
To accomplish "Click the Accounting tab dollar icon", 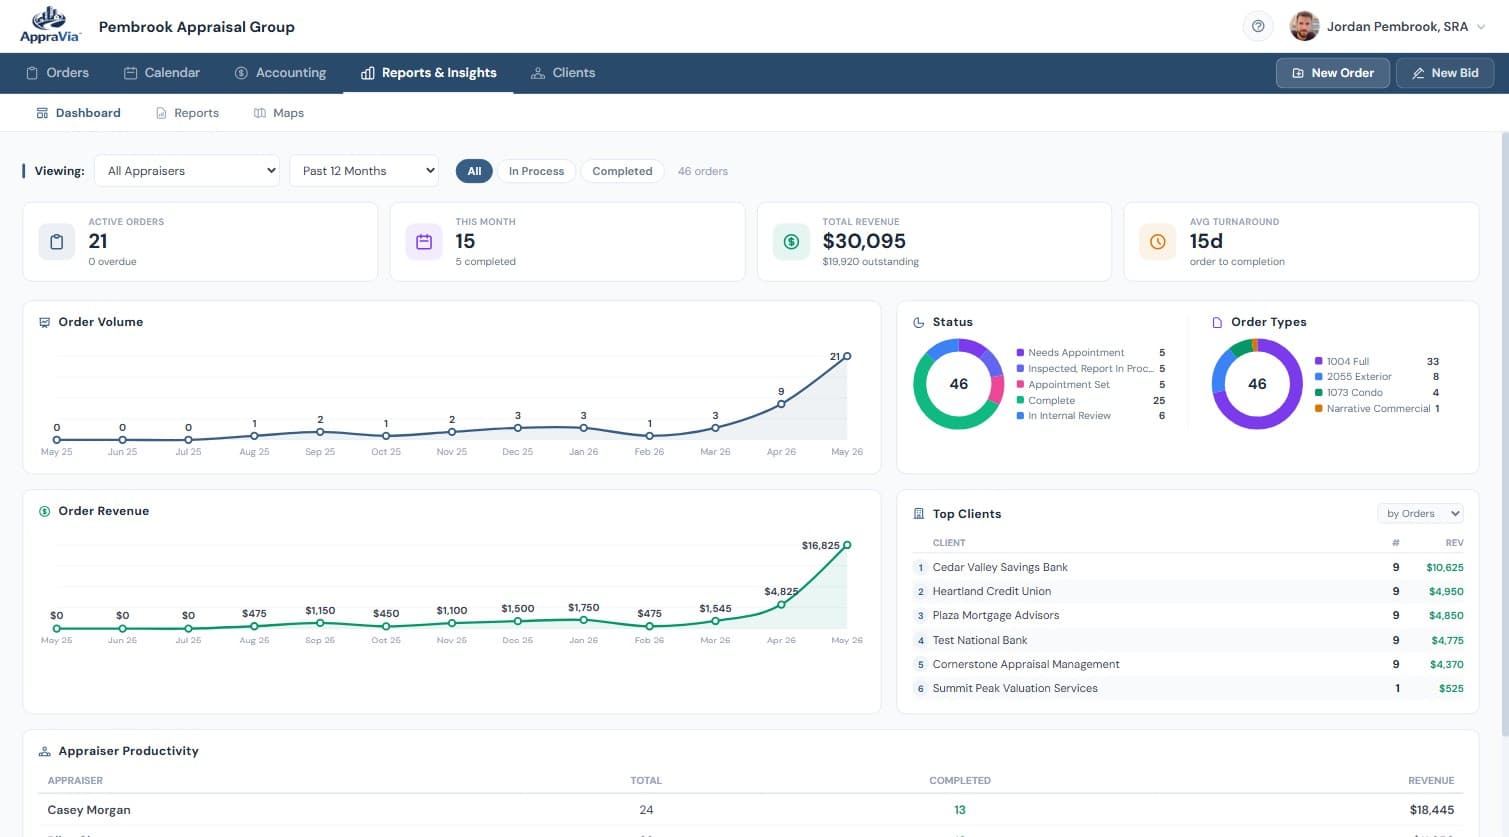I will 241,73.
